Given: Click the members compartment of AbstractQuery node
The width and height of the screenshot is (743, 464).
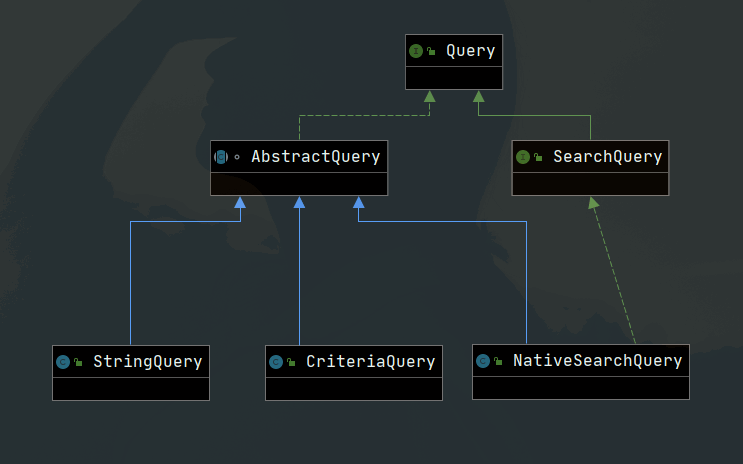Looking at the screenshot, I should pyautogui.click(x=299, y=184).
